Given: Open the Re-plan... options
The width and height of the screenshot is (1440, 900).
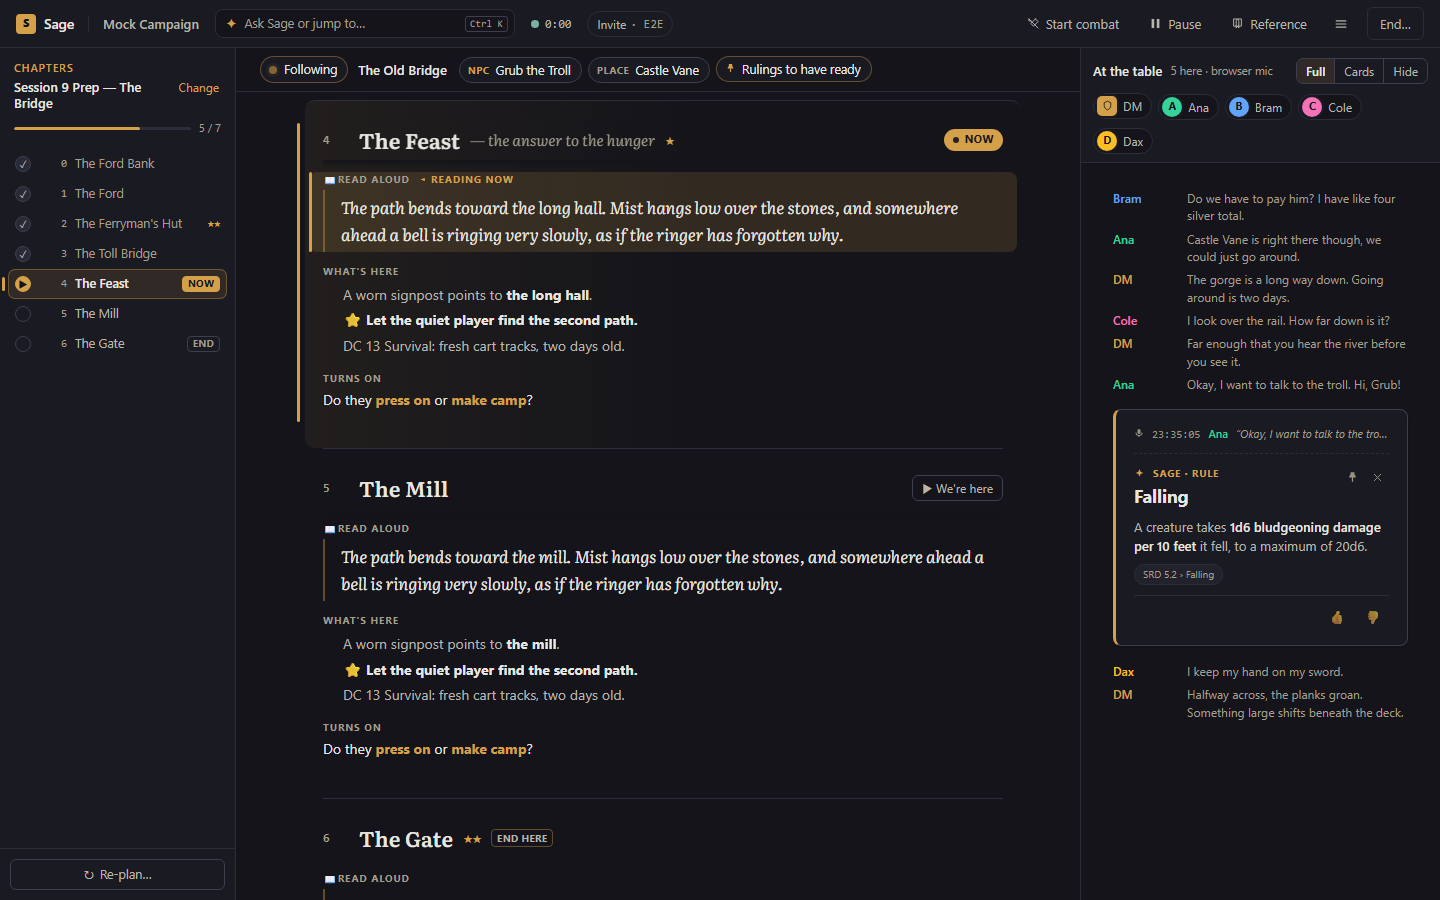Looking at the screenshot, I should [x=118, y=874].
